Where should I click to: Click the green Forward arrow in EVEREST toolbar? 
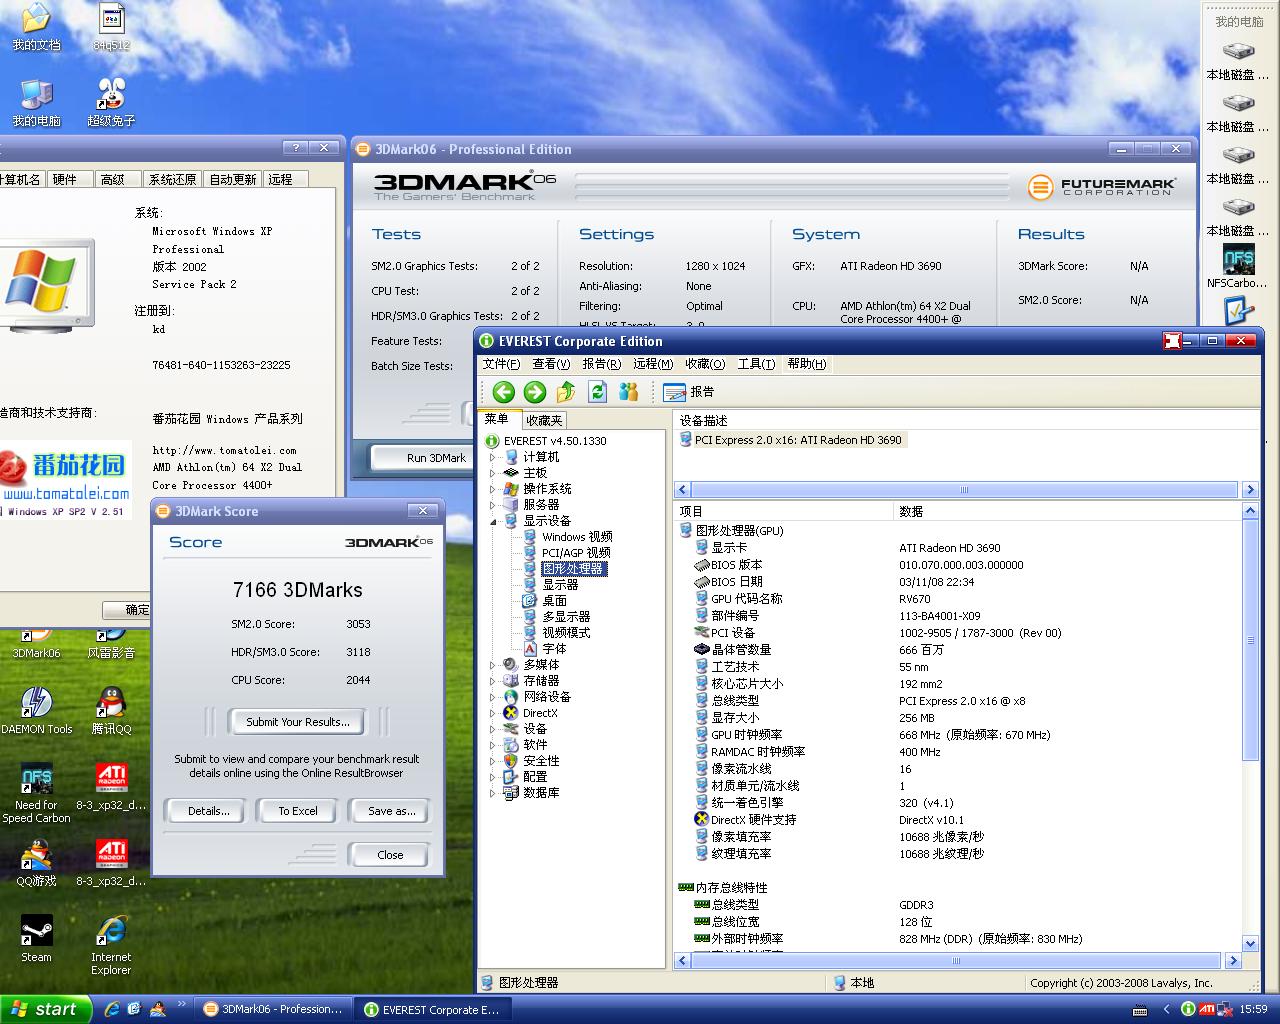point(535,392)
